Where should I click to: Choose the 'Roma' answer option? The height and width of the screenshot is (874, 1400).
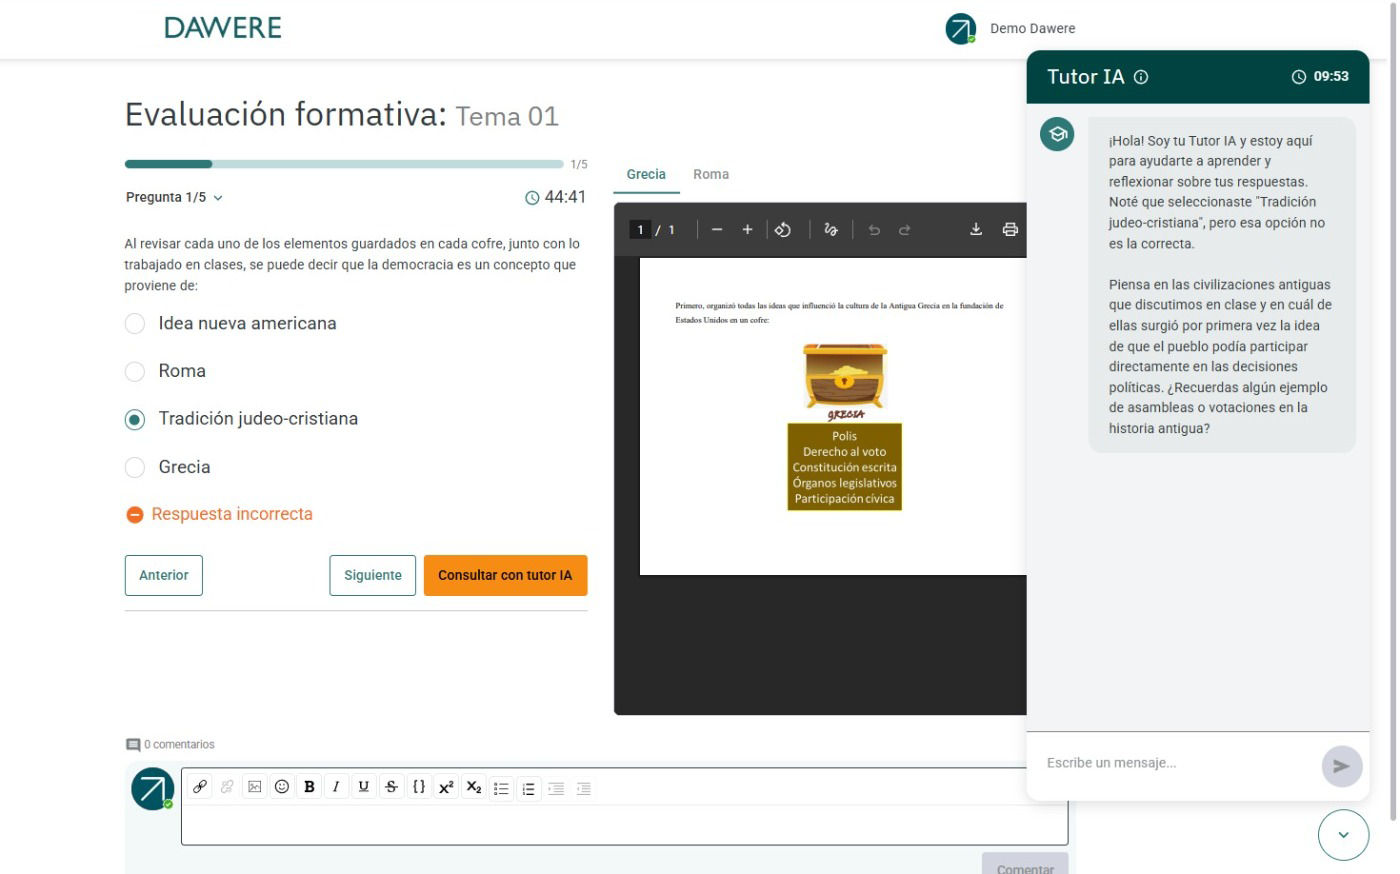click(x=135, y=371)
